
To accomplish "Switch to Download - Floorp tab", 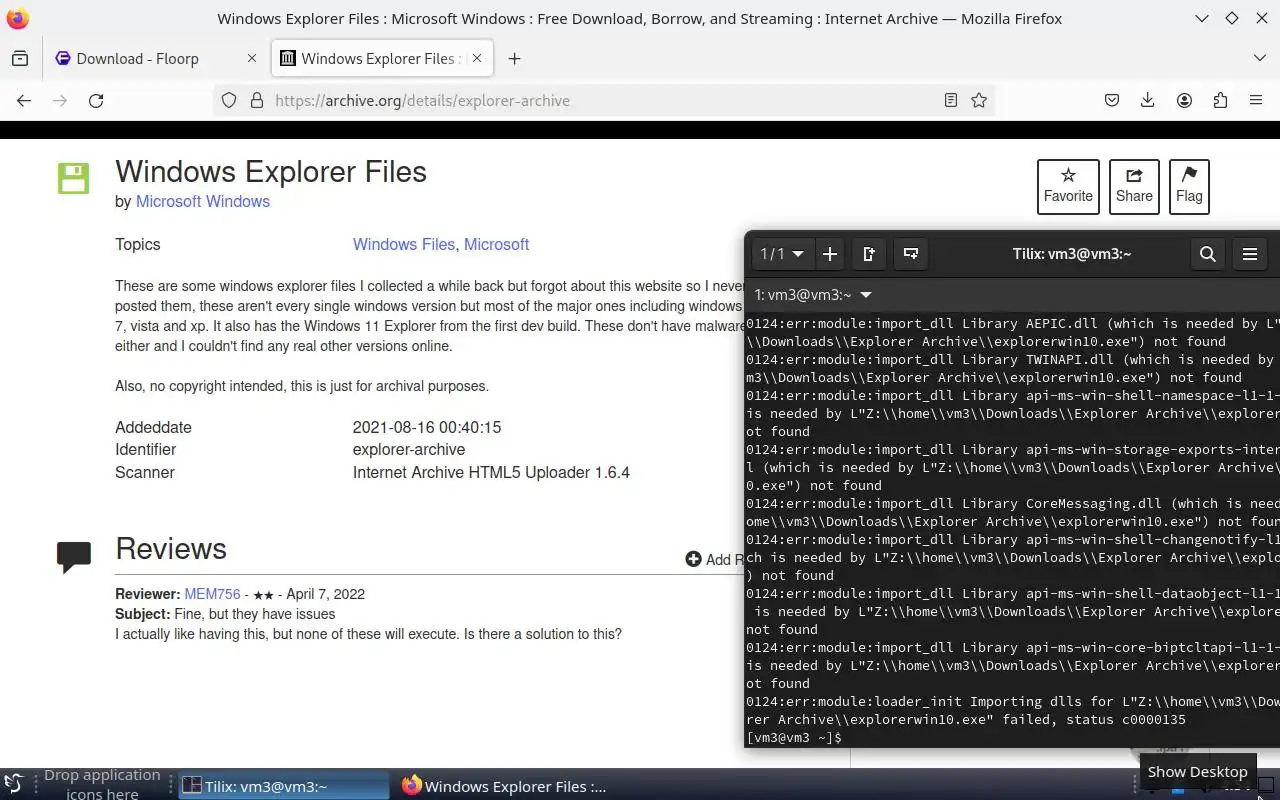I will 155,58.
